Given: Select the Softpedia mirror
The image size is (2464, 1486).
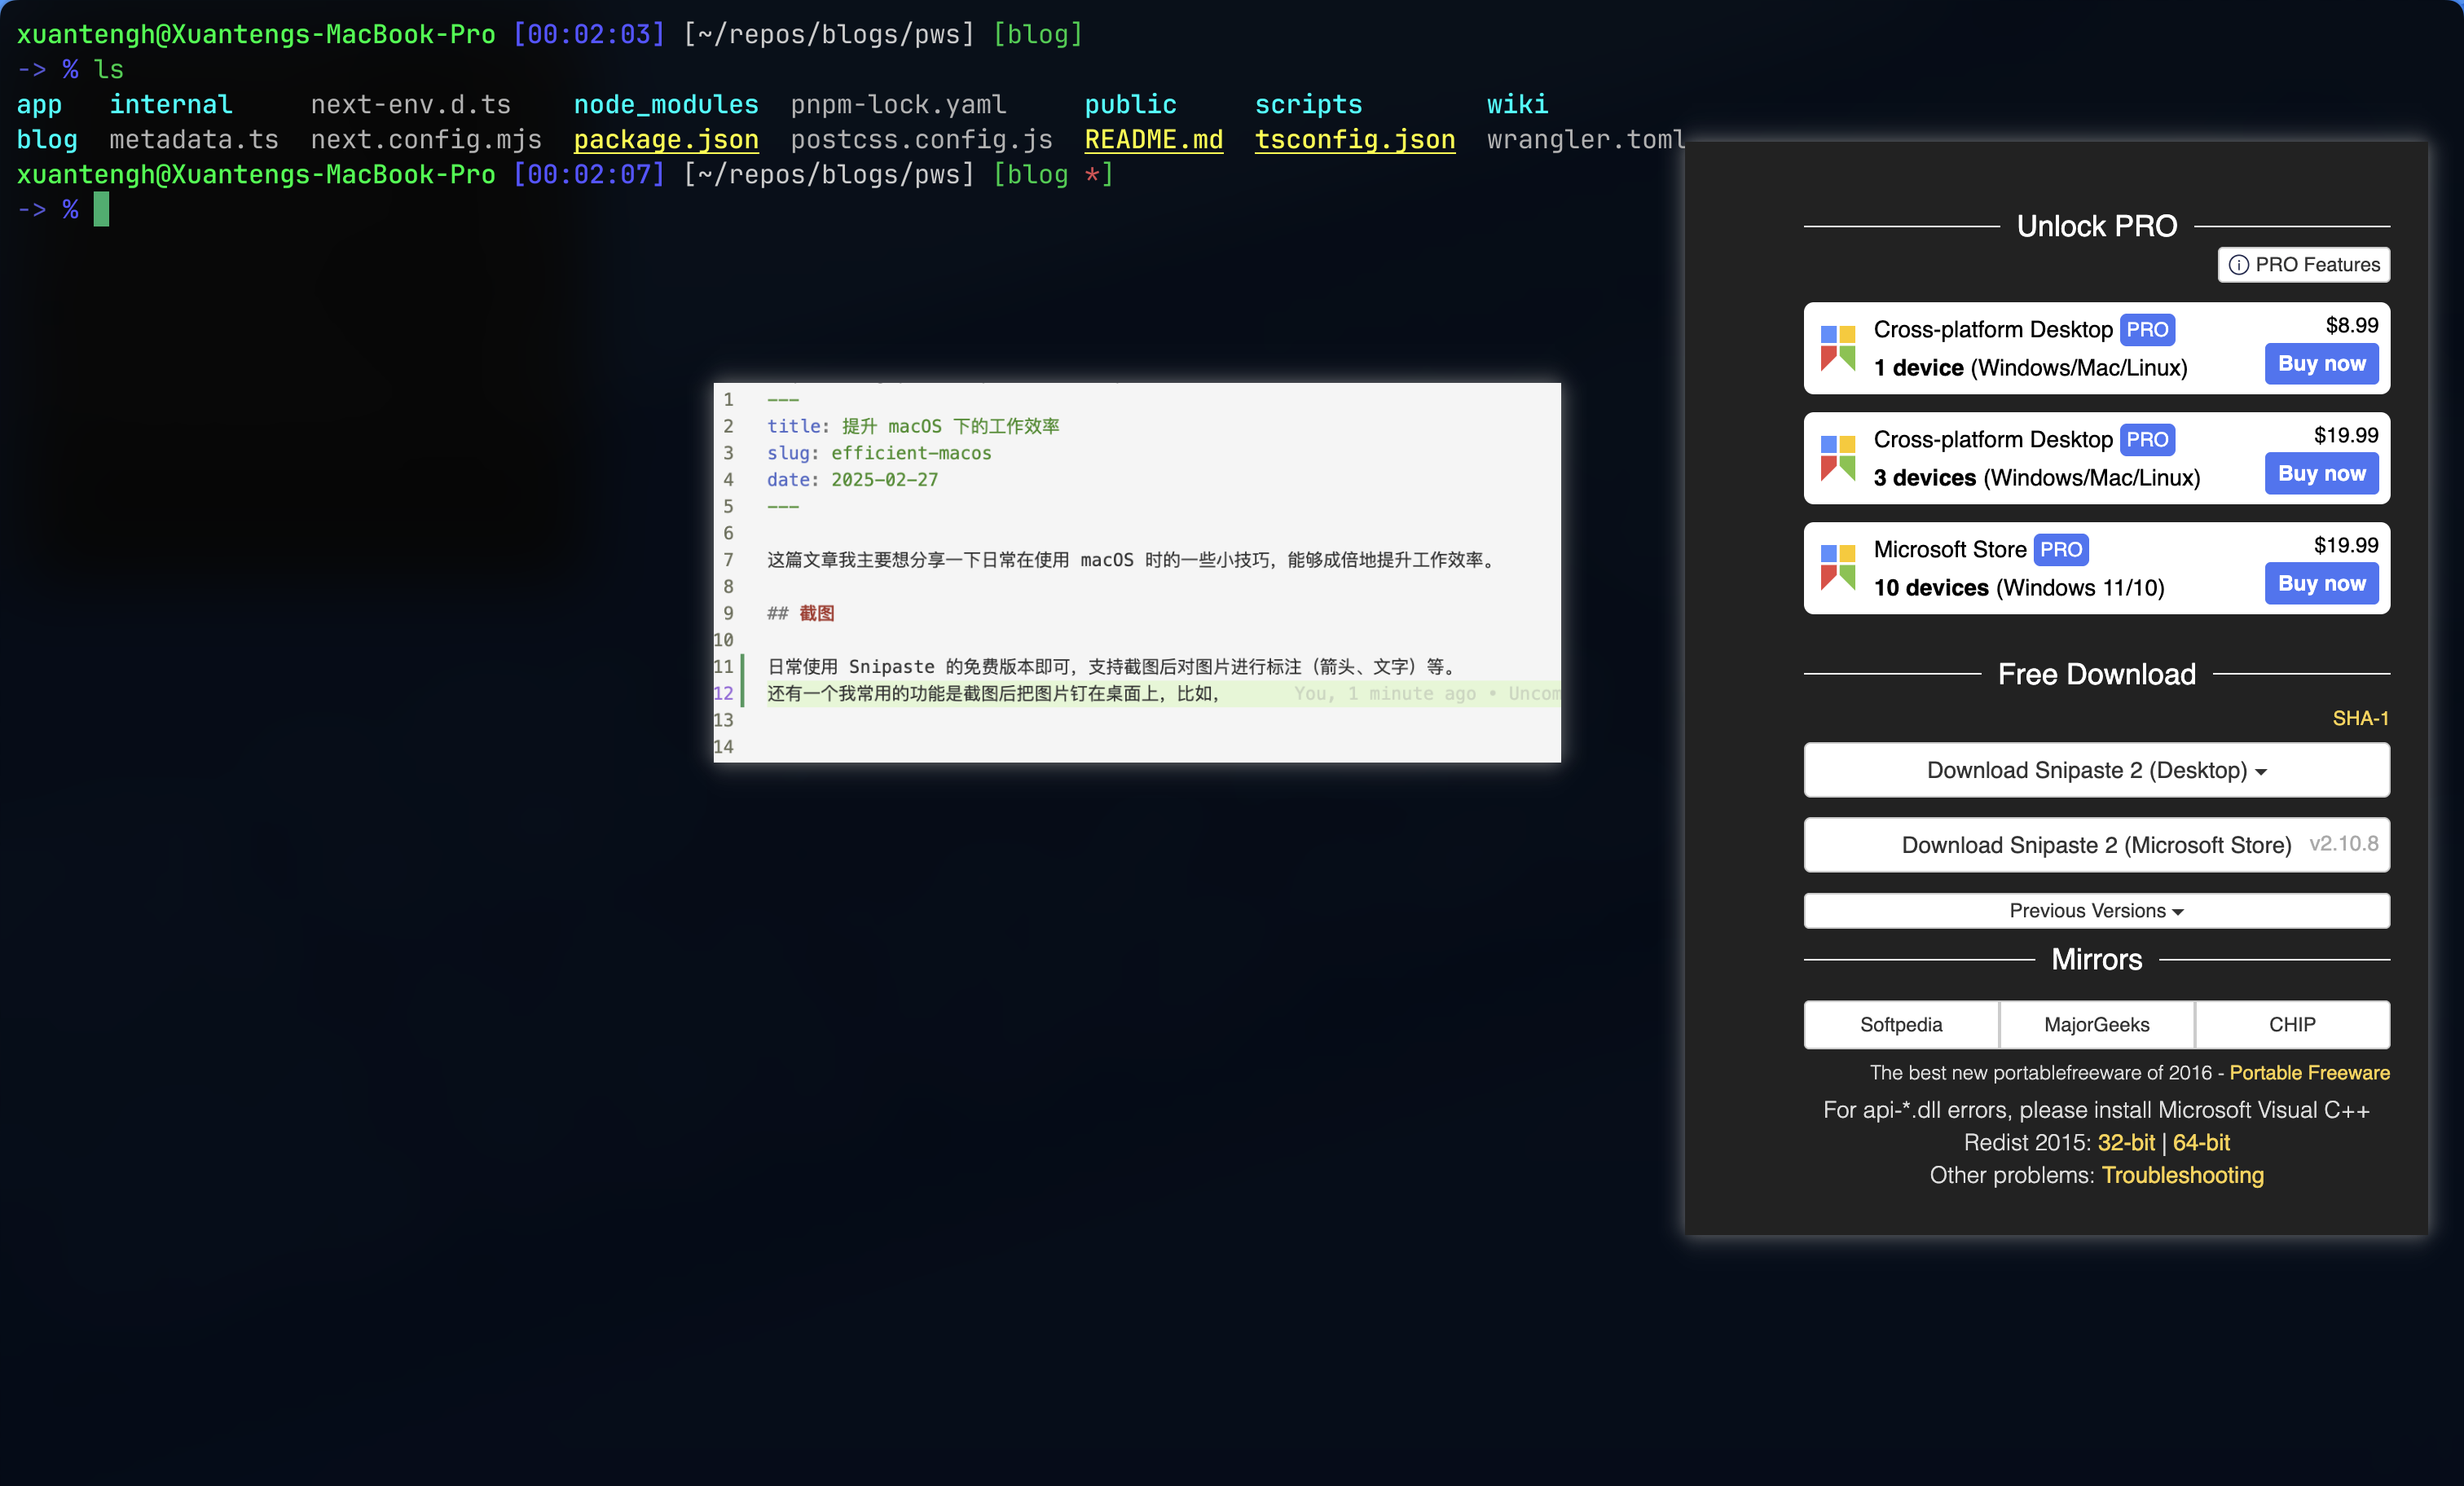Looking at the screenshot, I should (1900, 1024).
